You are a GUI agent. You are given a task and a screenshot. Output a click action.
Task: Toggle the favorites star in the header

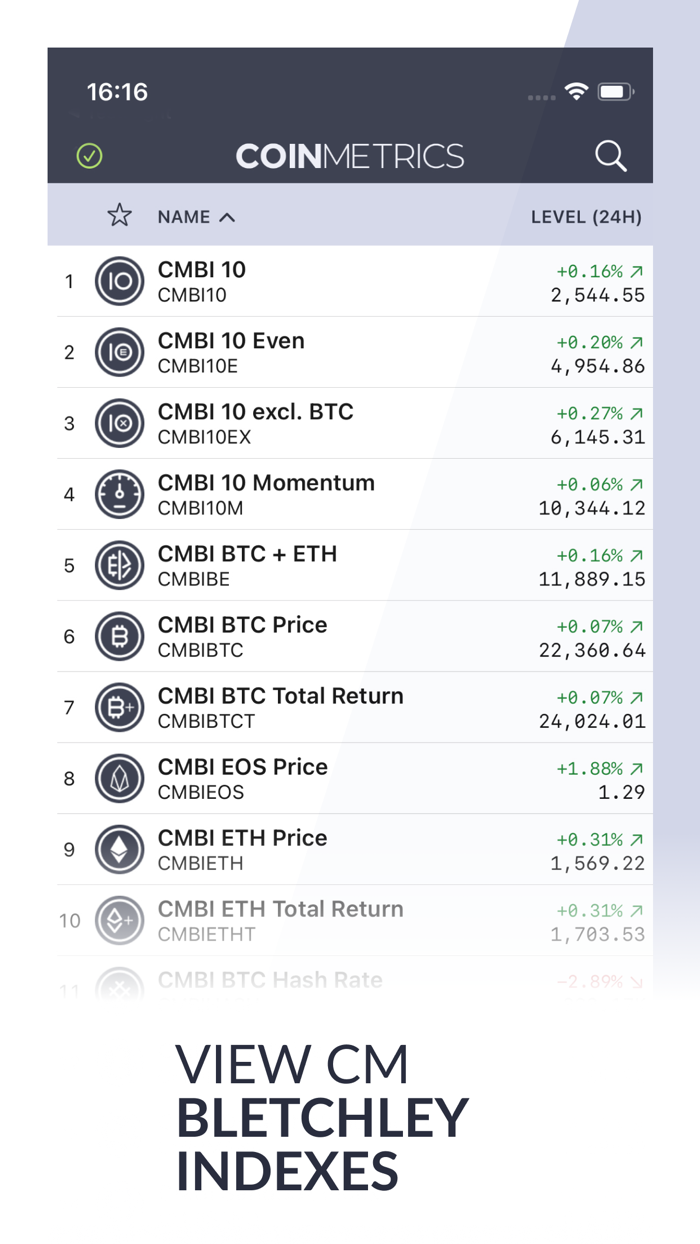point(119,215)
